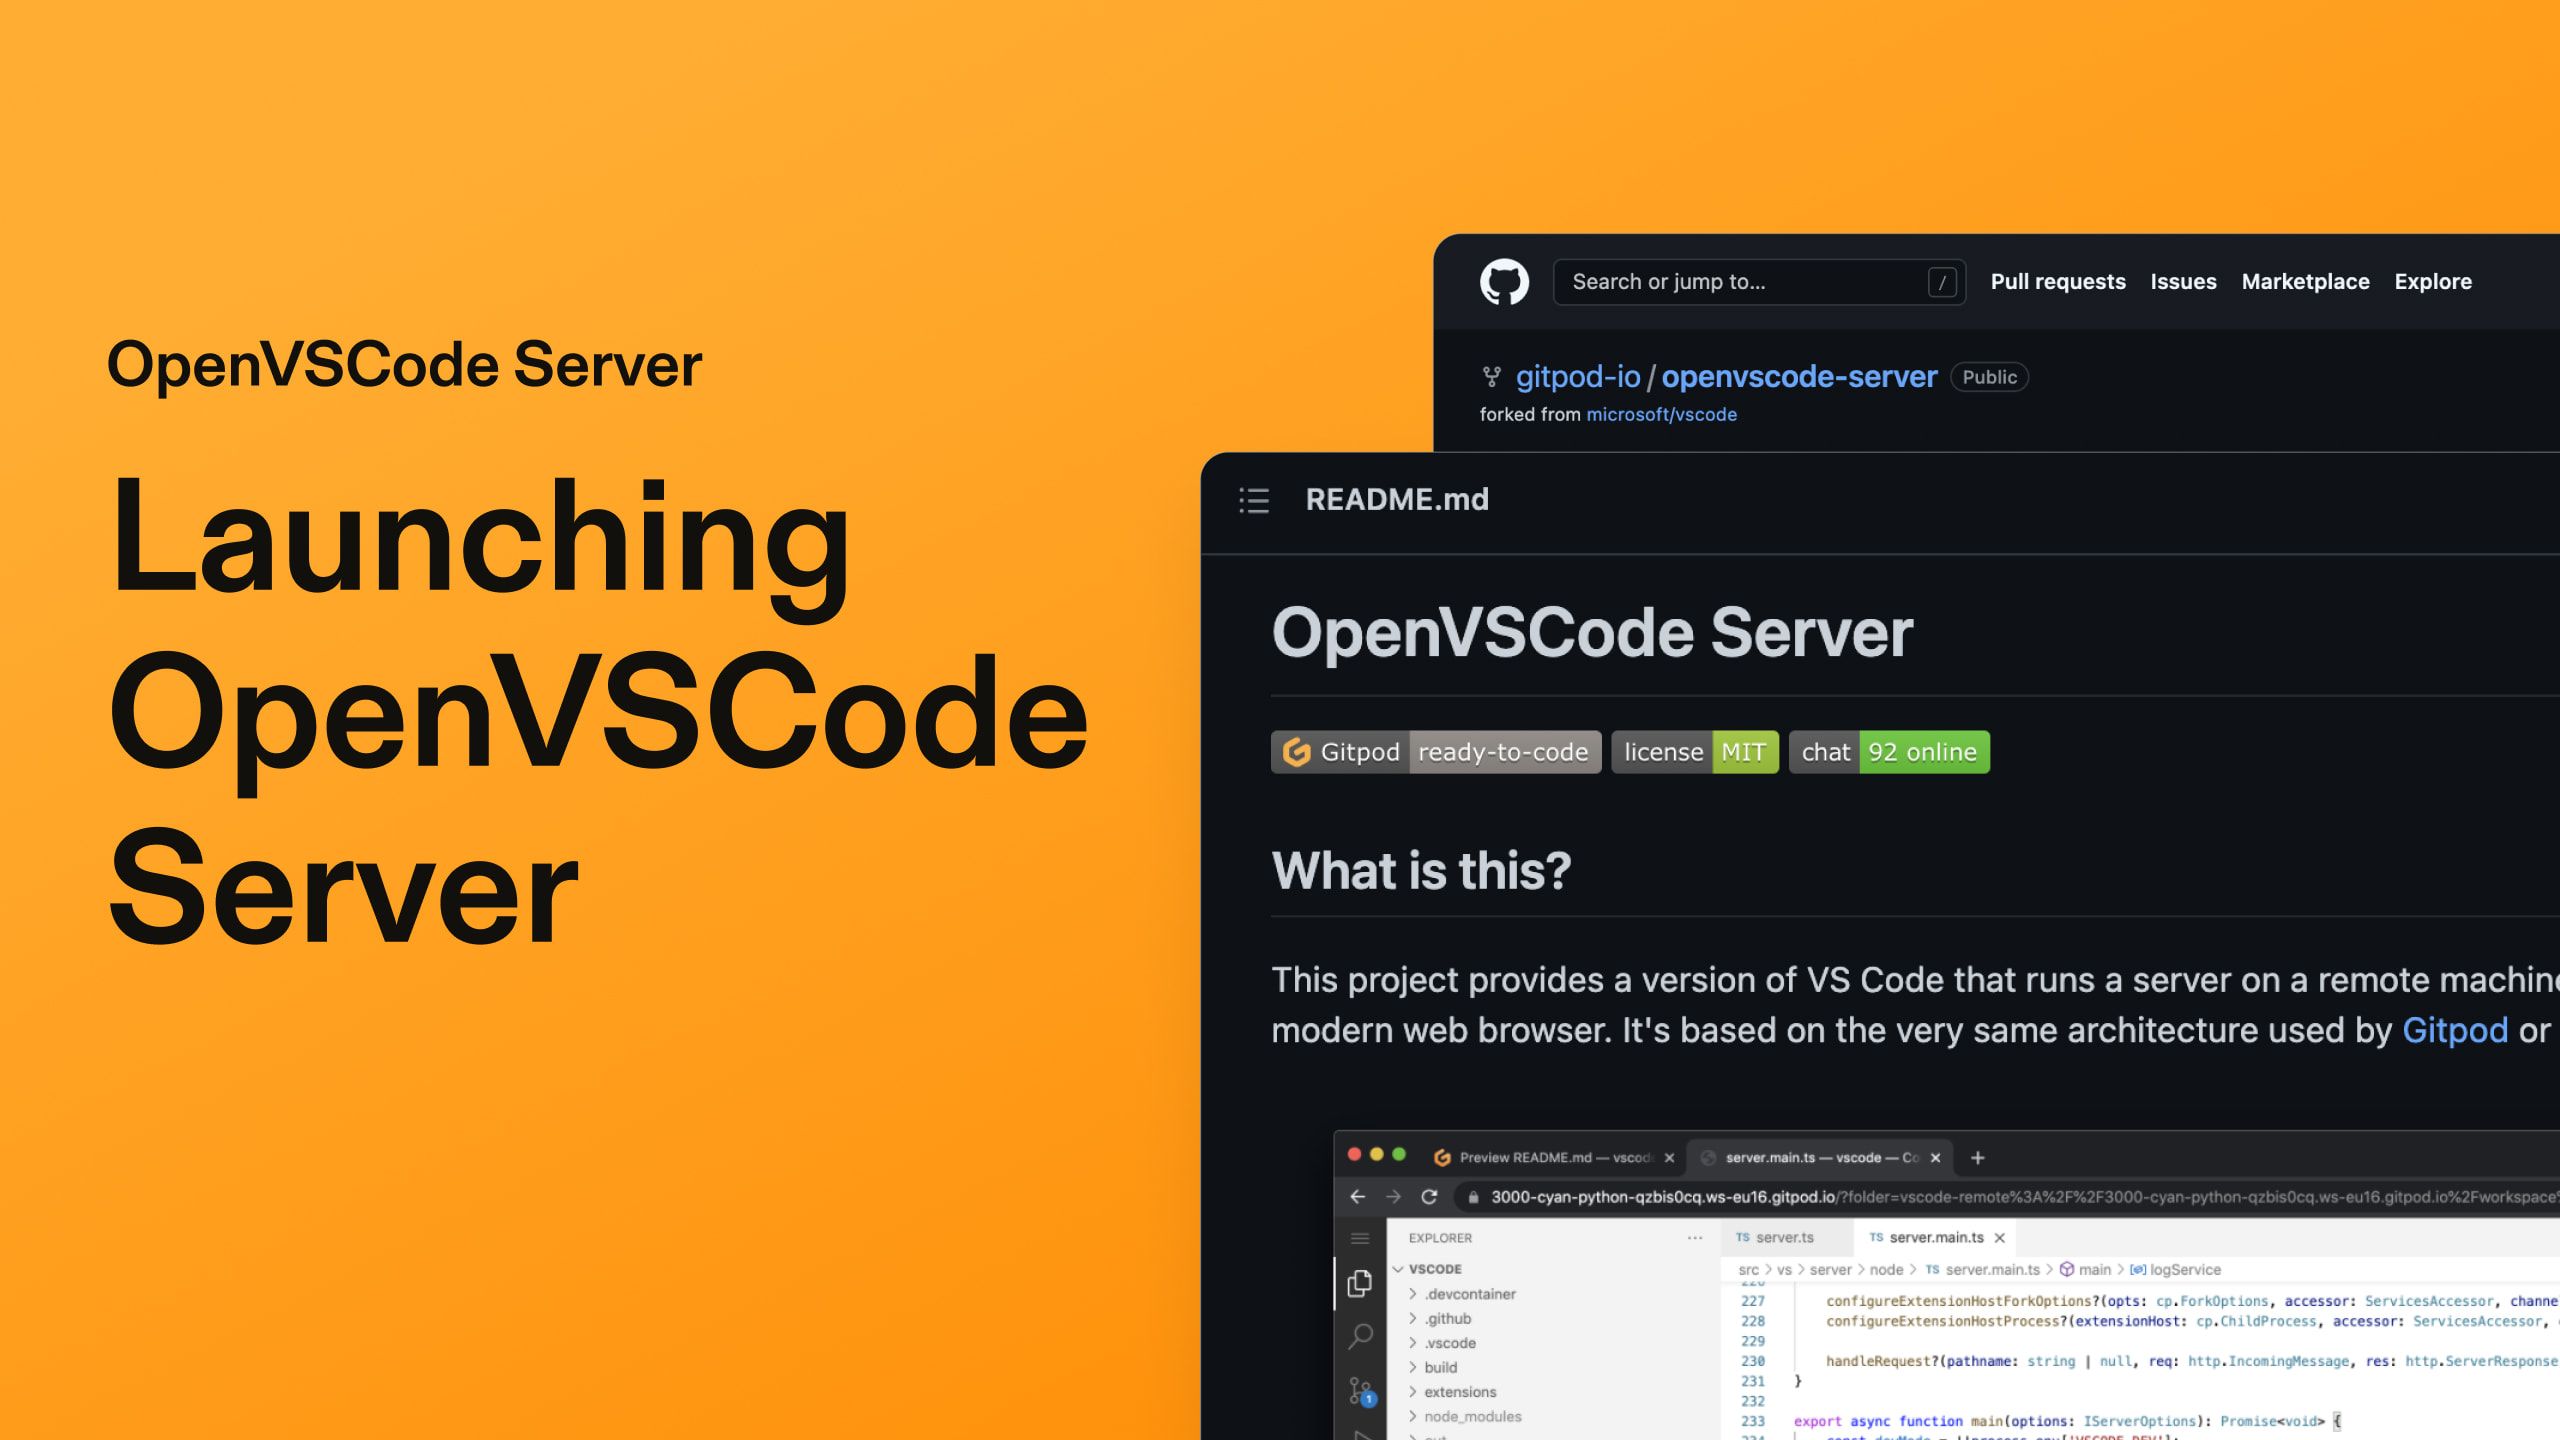Image resolution: width=2560 pixels, height=1440 pixels.
Task: Click the ready-to-code badge
Action: tap(1503, 751)
